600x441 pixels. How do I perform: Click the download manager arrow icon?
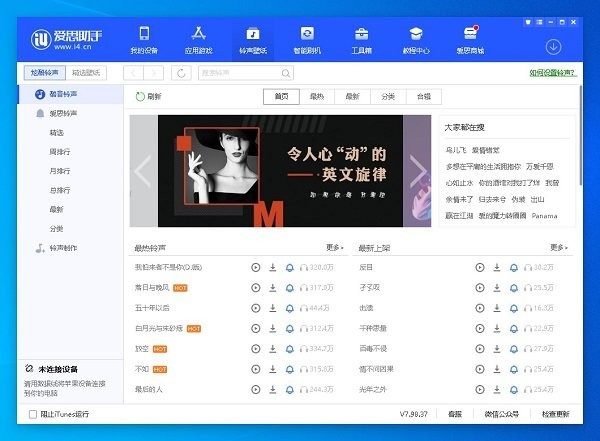[x=553, y=46]
